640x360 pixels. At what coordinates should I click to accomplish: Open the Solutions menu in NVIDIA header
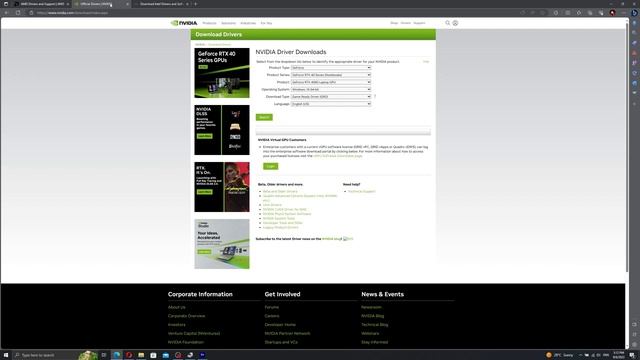click(x=229, y=23)
